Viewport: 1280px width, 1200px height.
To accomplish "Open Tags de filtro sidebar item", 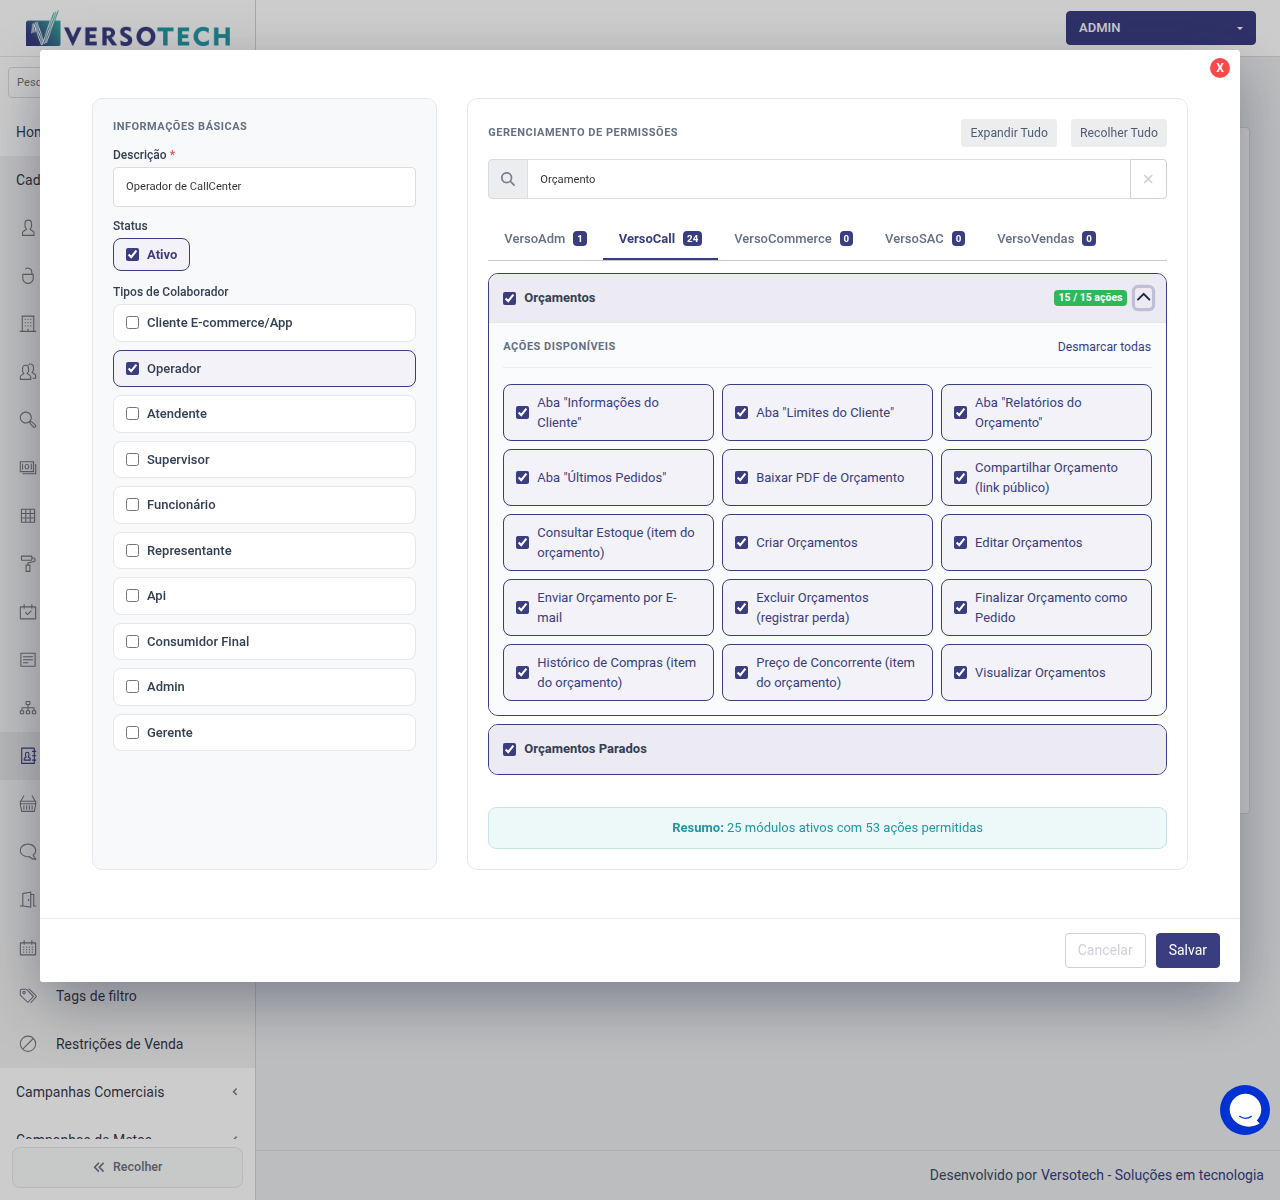I will tap(127, 996).
